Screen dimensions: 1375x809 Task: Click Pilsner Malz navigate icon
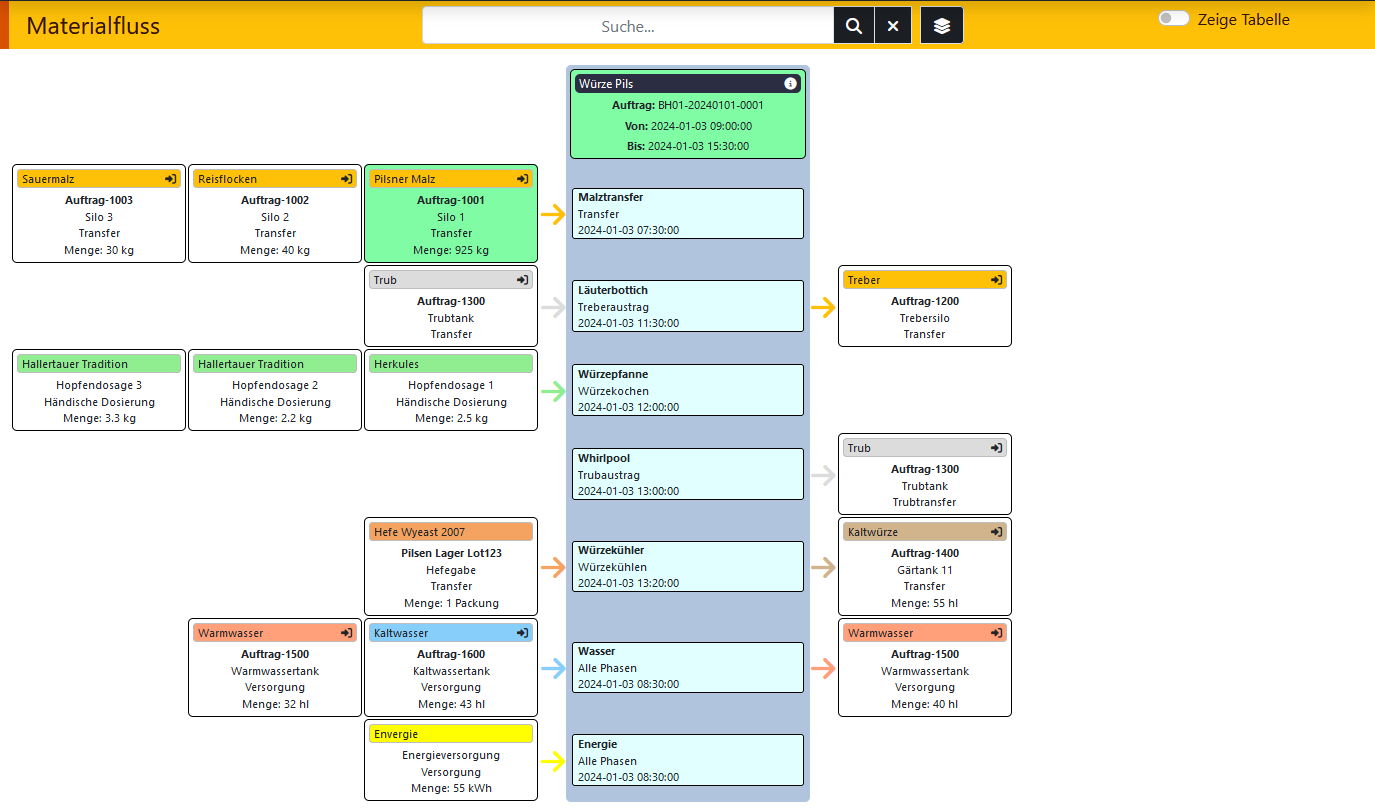523,179
